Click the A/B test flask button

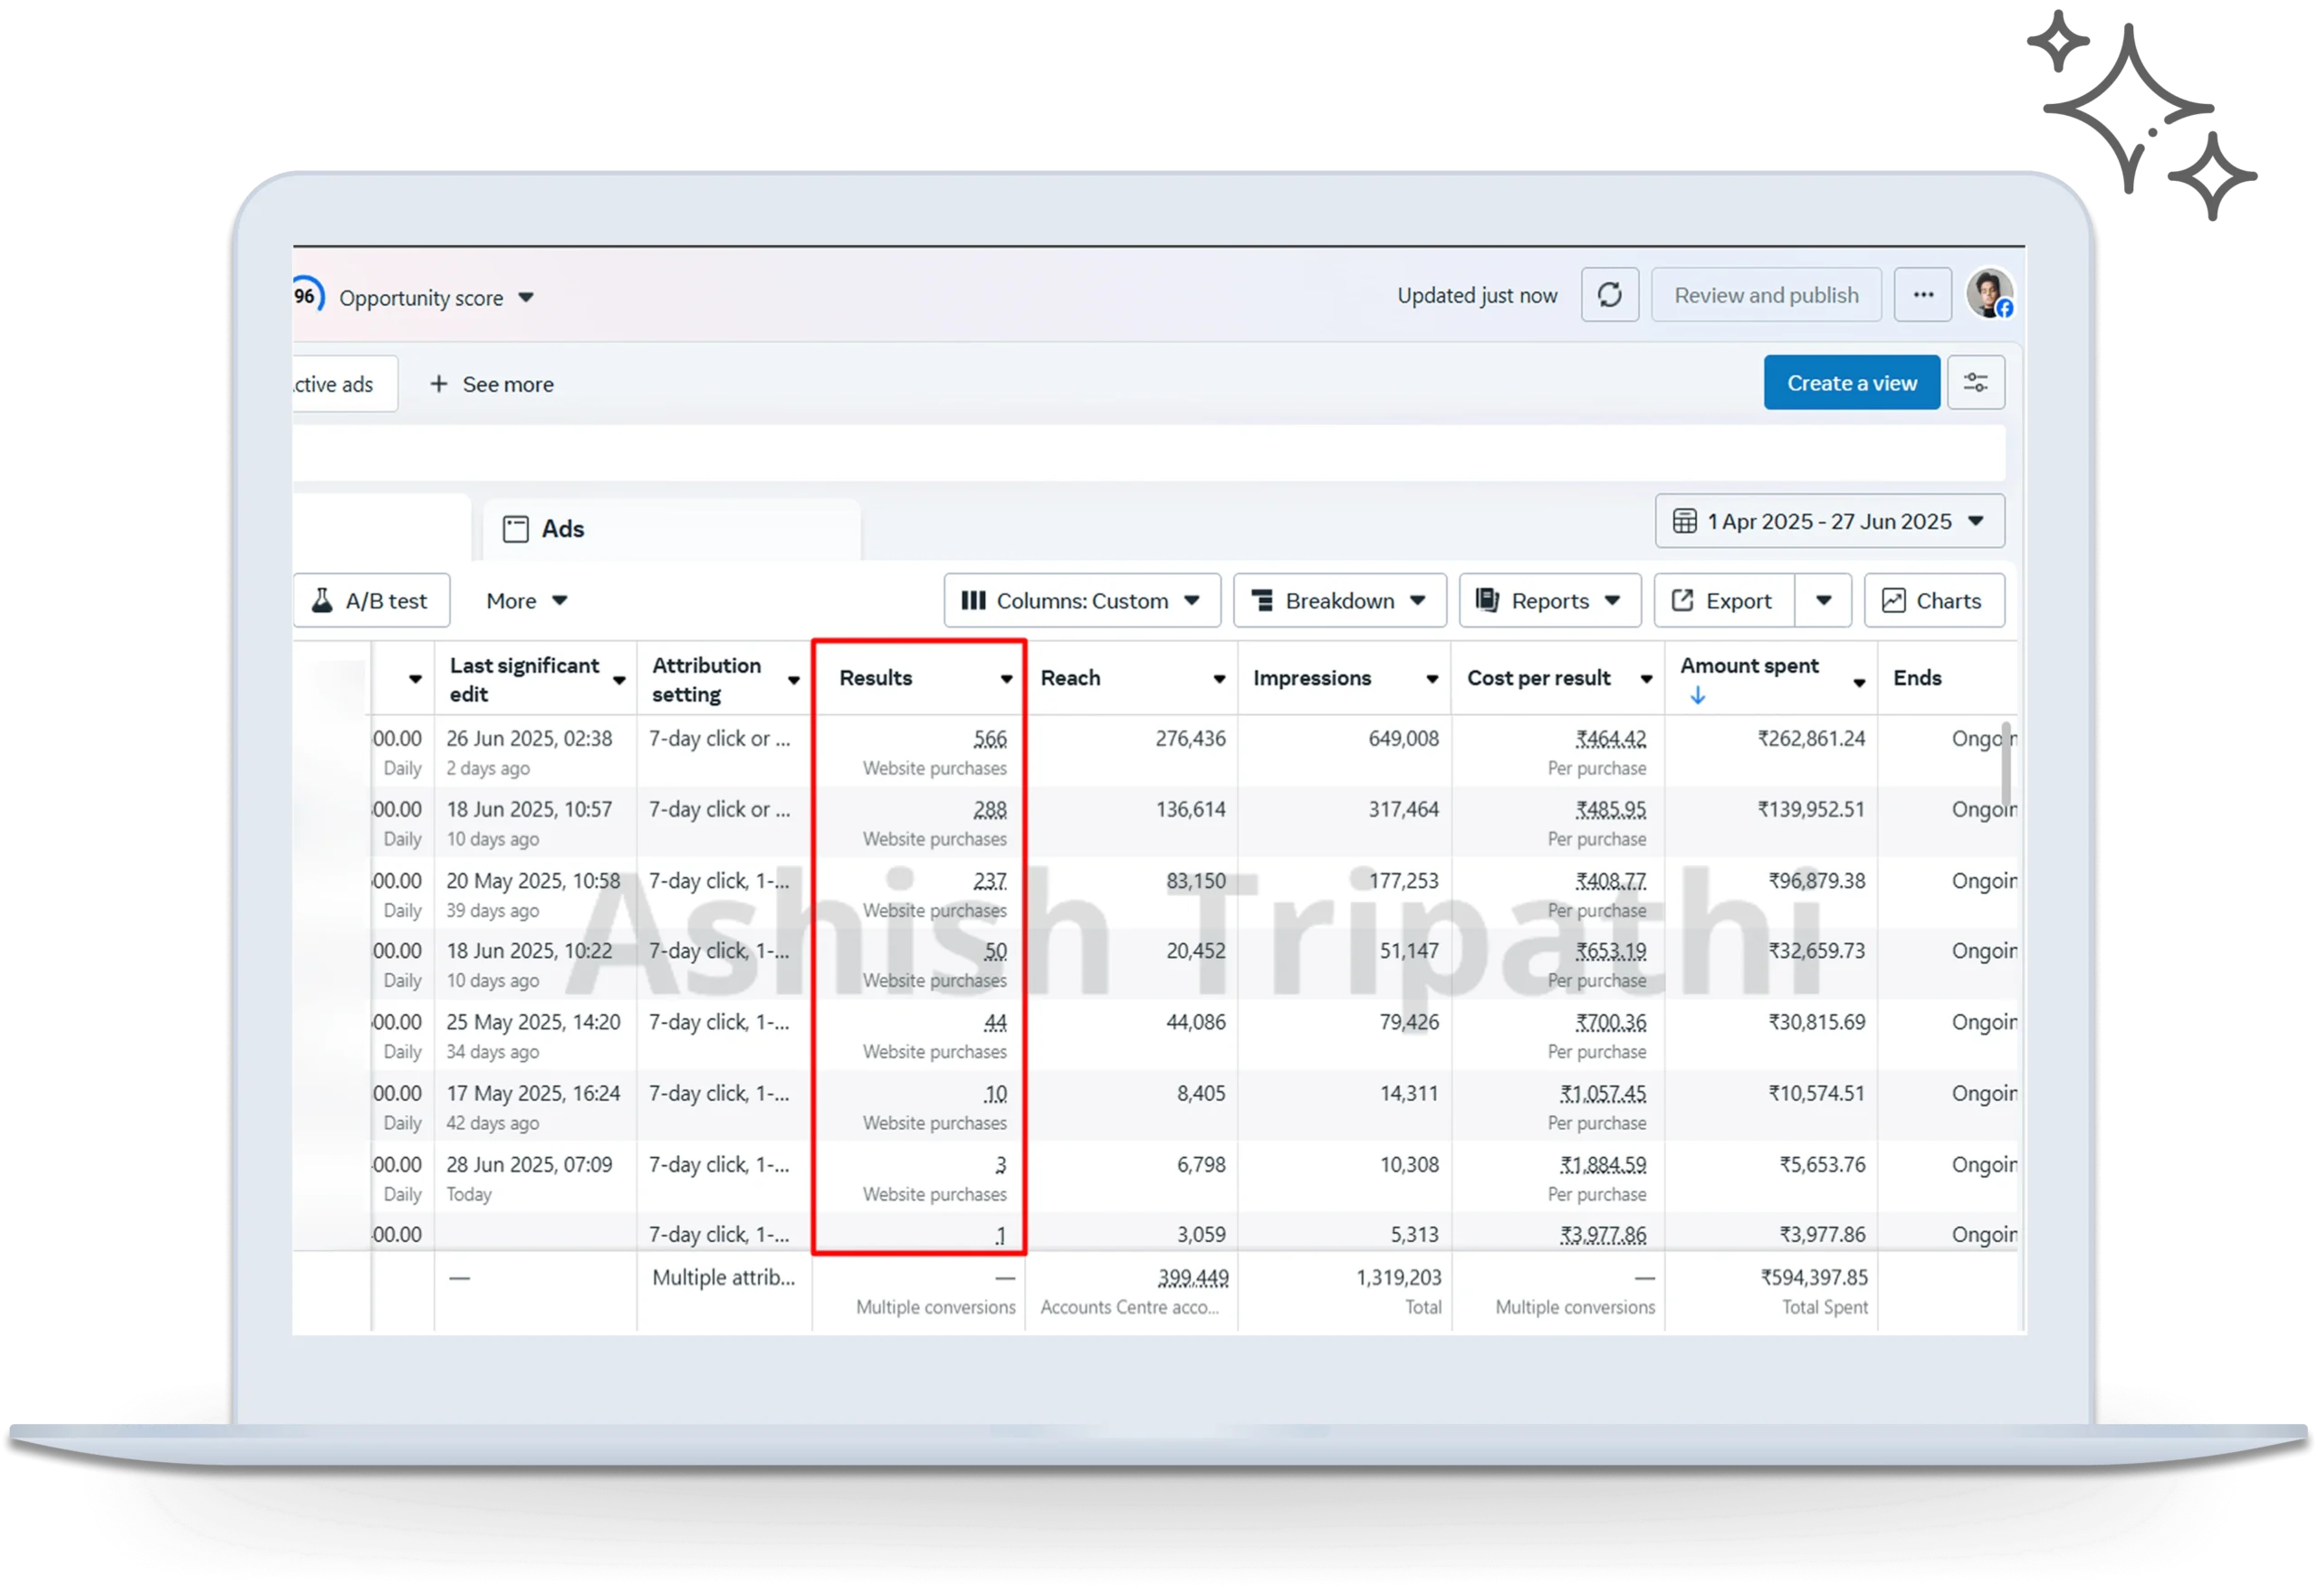[x=371, y=601]
